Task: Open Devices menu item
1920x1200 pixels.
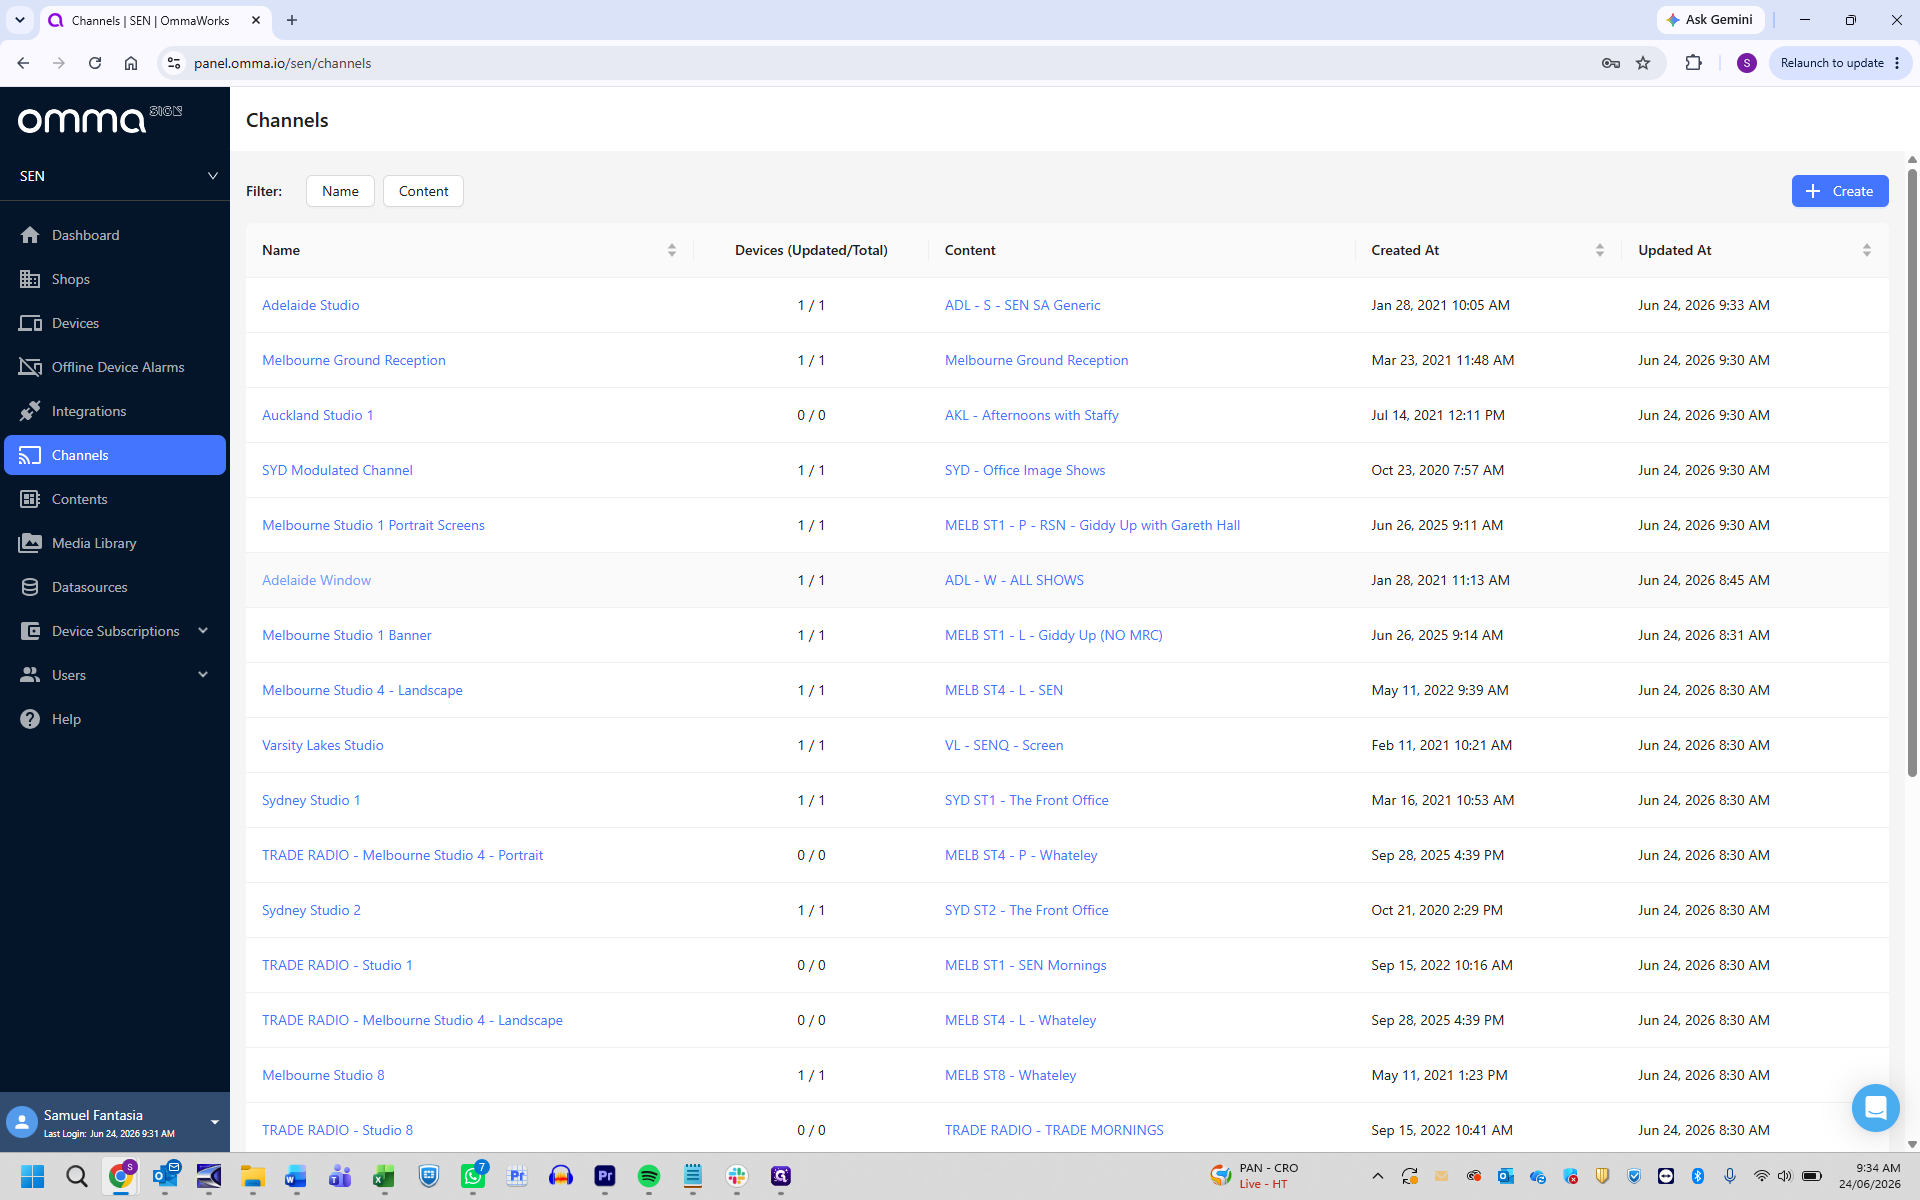Action: (115, 323)
